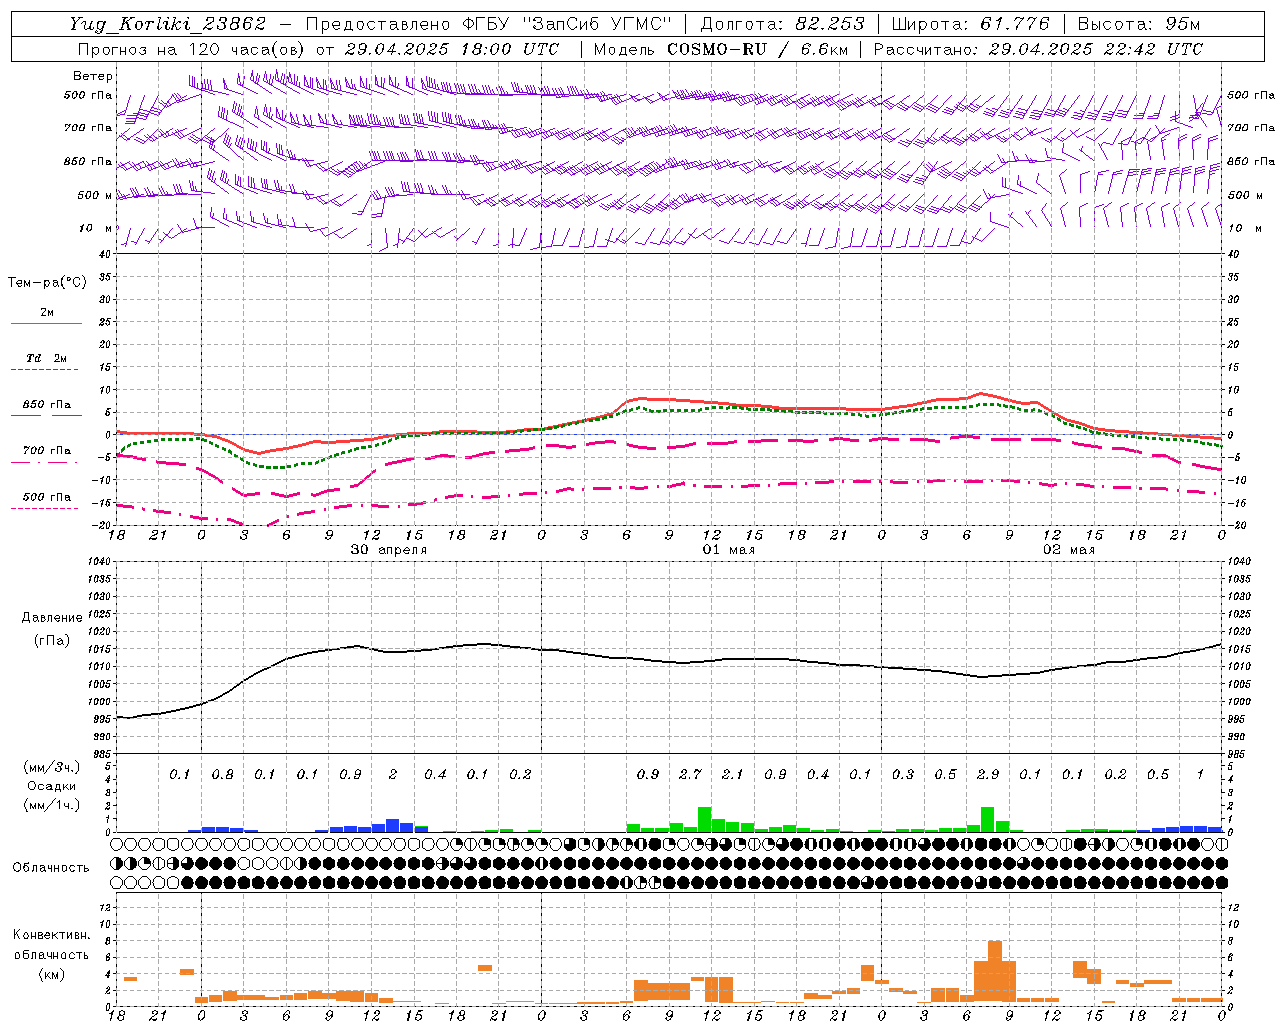Select the Td 2м dew point legend entry

point(47,358)
